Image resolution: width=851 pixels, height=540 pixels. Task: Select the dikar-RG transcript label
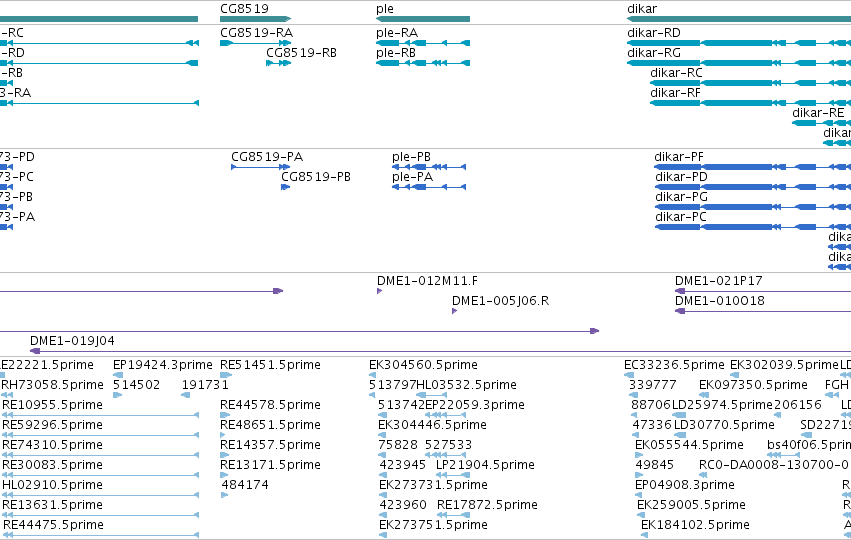click(654, 53)
